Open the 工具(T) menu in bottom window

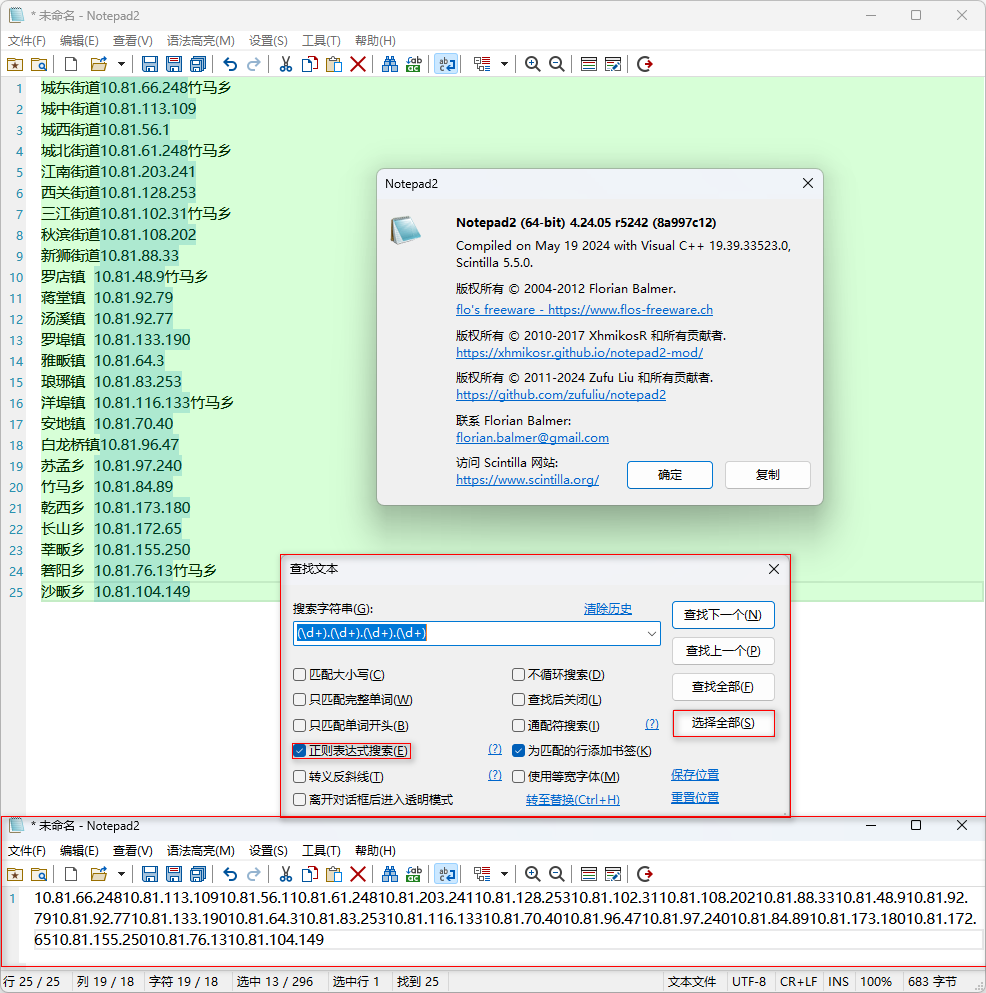321,851
